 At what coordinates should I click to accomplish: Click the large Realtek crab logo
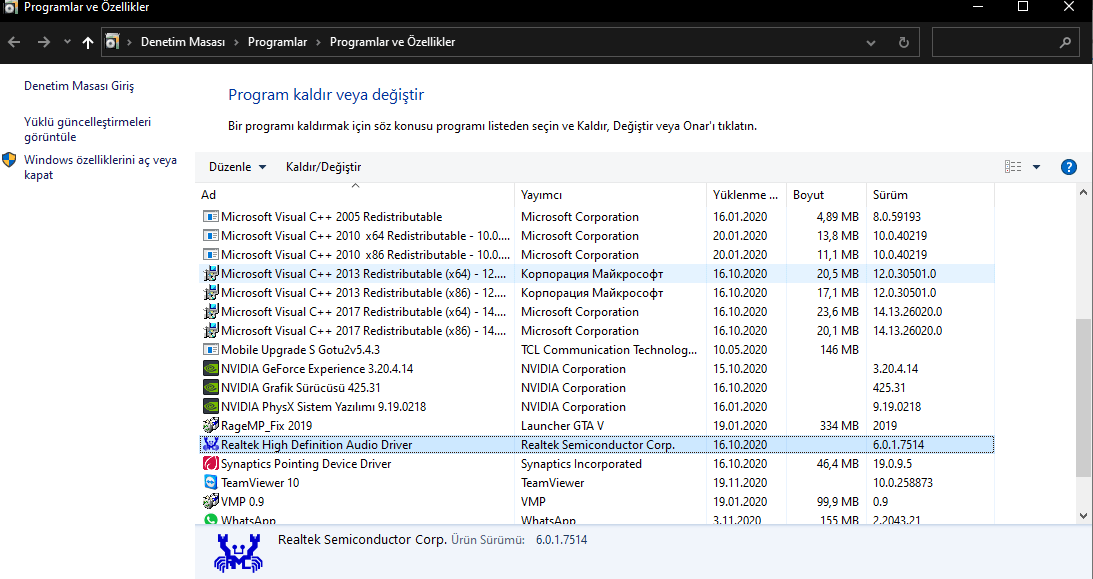238,552
